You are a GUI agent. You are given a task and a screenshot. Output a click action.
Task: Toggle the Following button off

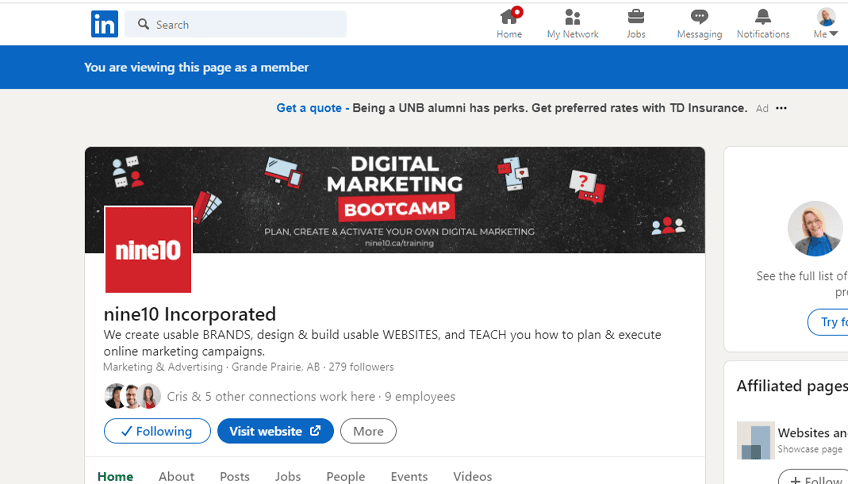pos(157,431)
